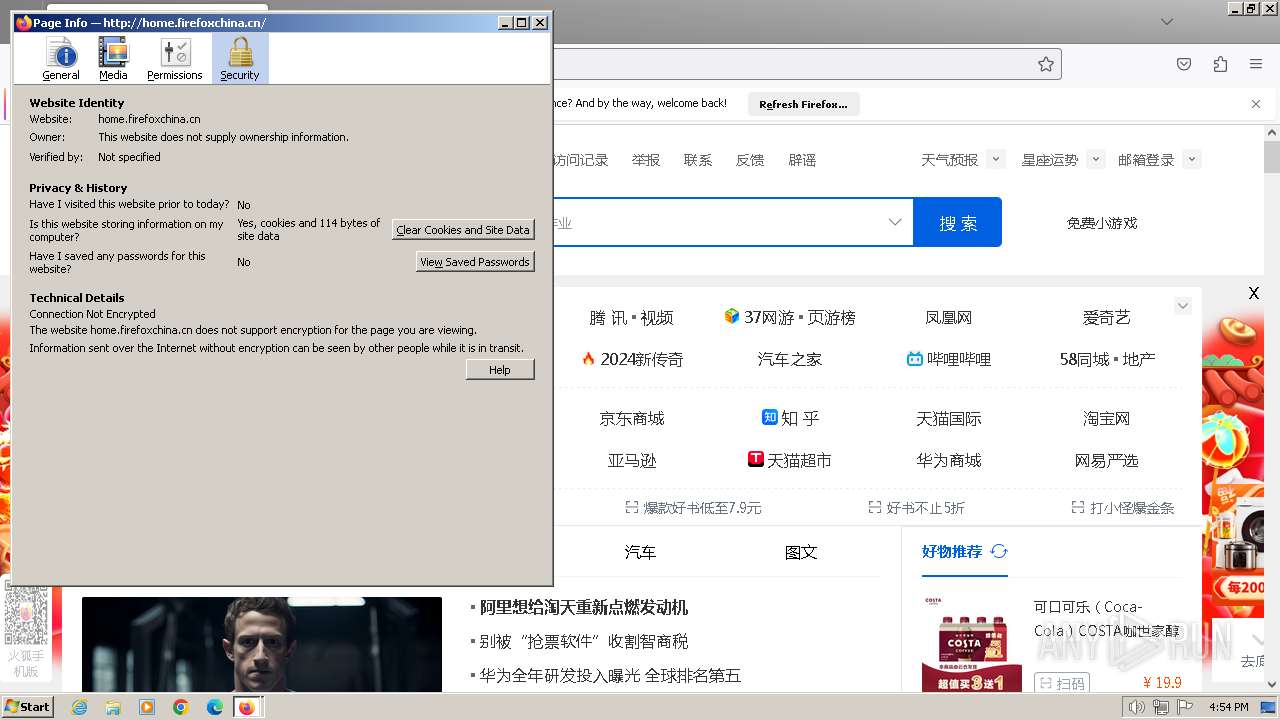Click the Windows Start button
This screenshot has height=720, width=1280.
(x=27, y=707)
